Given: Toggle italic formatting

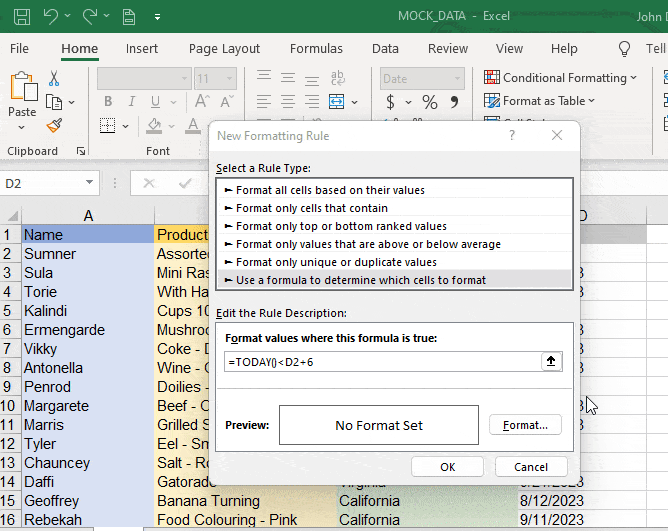Looking at the screenshot, I should [x=132, y=101].
